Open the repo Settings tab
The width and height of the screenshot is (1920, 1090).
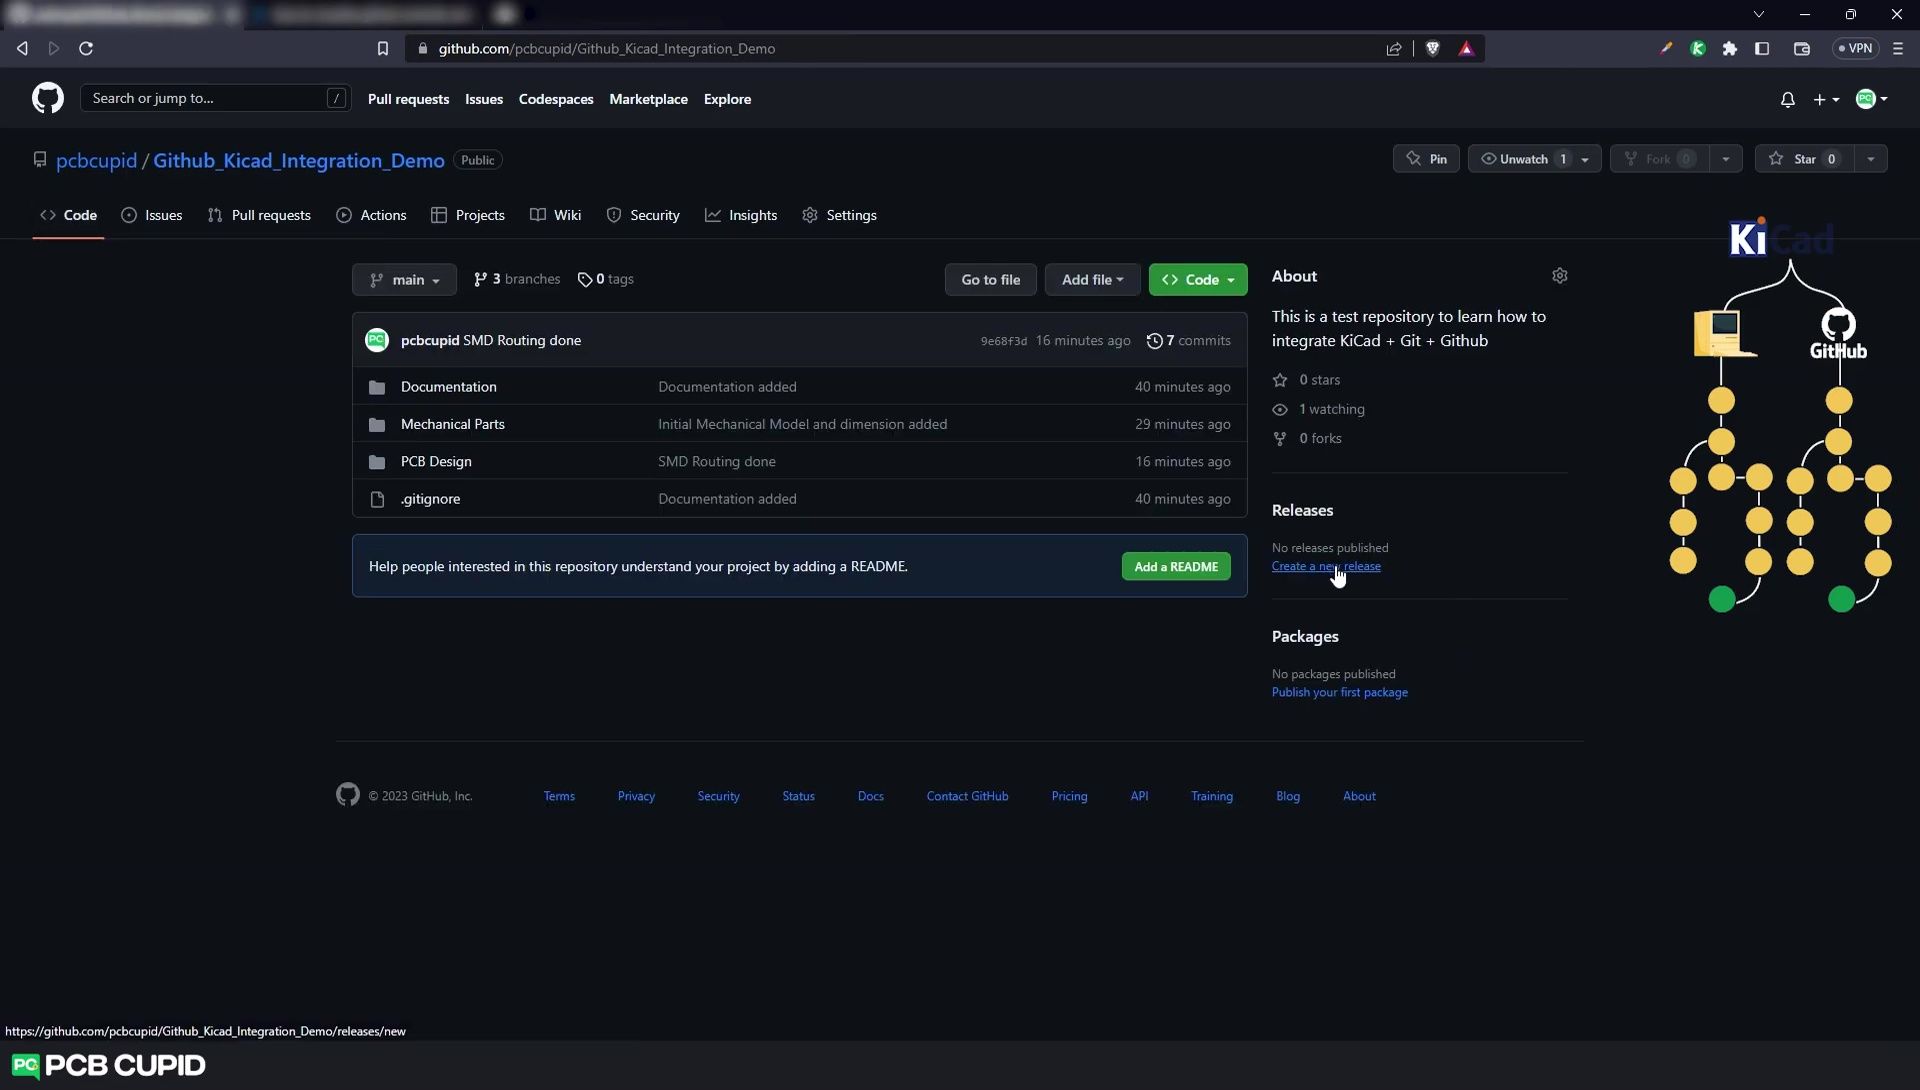click(x=839, y=215)
